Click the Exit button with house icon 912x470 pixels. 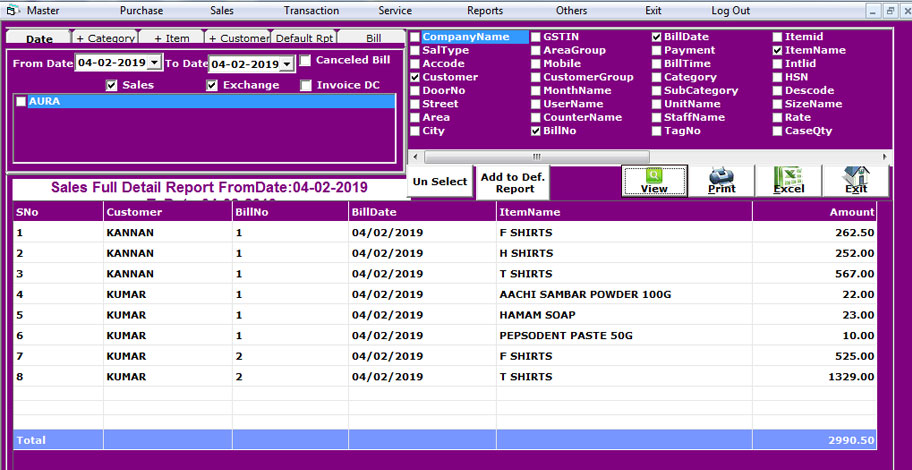(x=856, y=181)
